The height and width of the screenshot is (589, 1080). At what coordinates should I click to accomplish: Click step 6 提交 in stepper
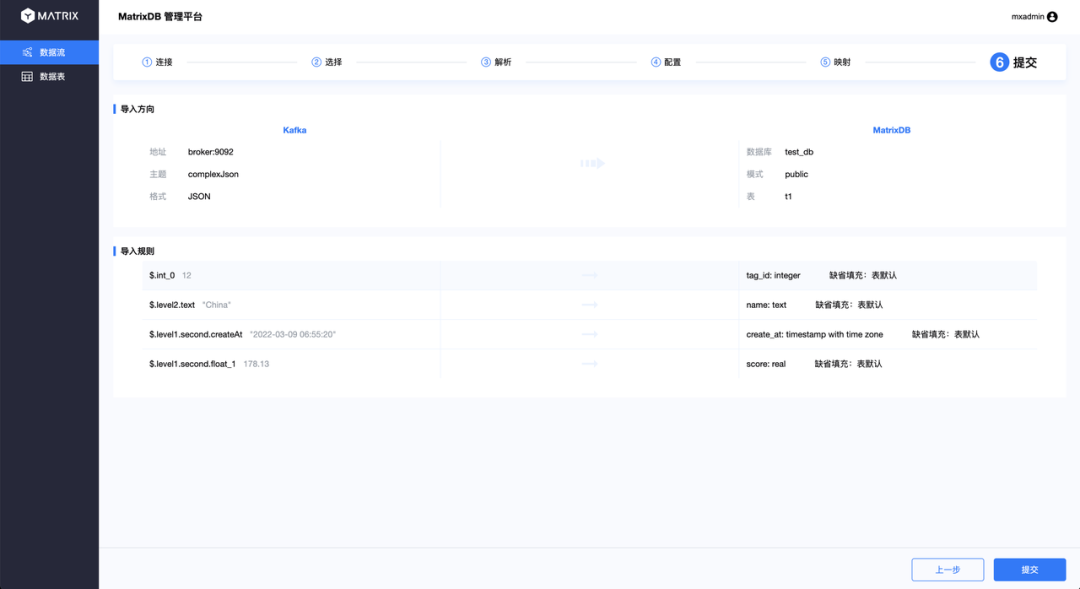point(1013,62)
